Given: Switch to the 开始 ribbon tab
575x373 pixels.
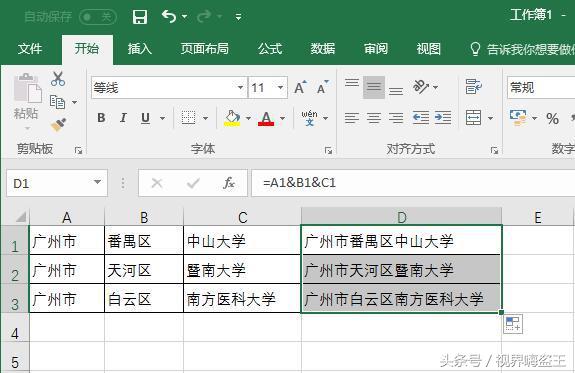Looking at the screenshot, I should (x=87, y=49).
